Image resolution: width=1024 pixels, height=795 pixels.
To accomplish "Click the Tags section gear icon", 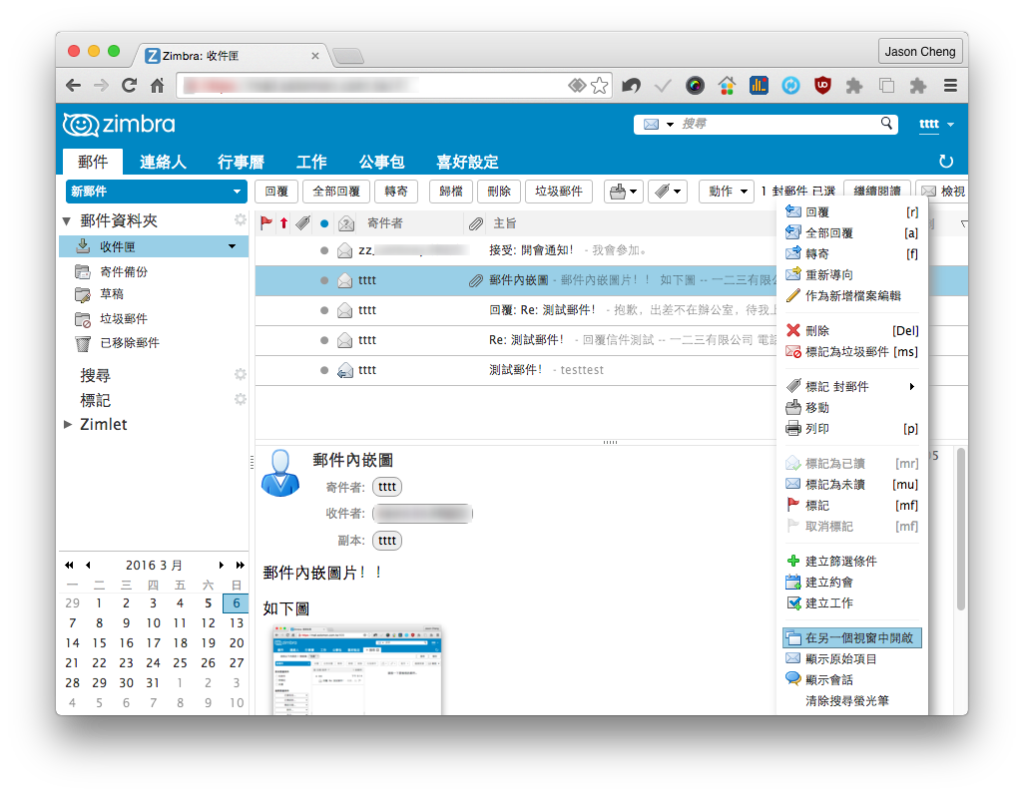I will point(240,399).
